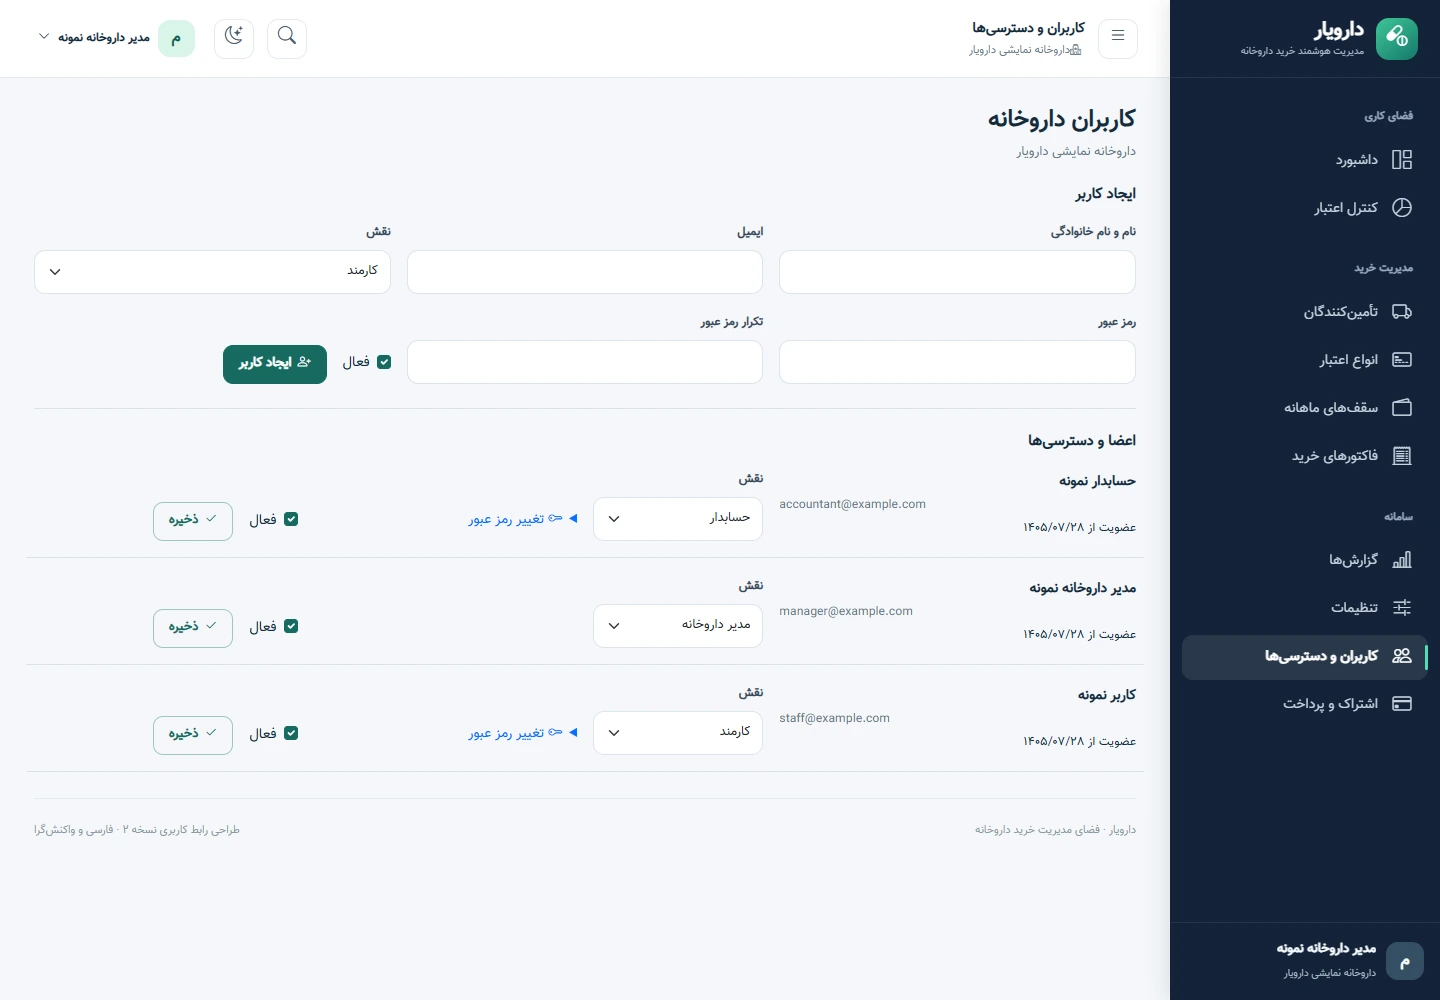Focus the نام و نام خانوادگی input field
1440x1000 pixels.
click(x=957, y=272)
